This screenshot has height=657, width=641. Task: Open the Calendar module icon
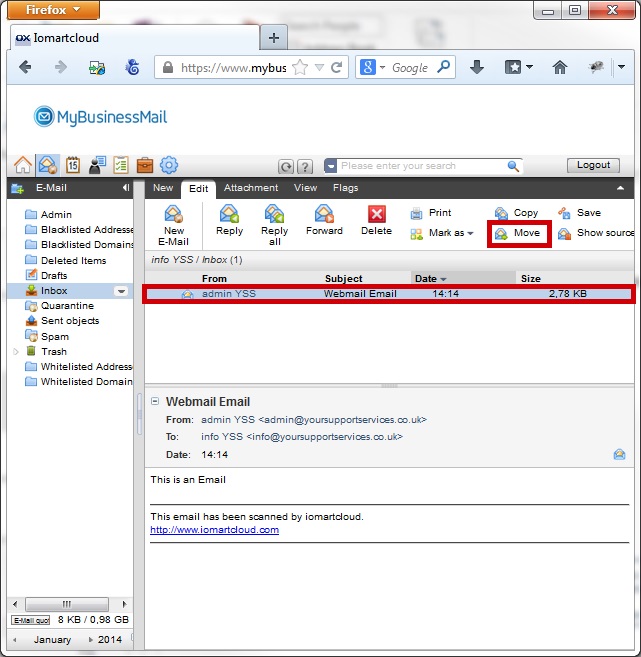pos(73,165)
